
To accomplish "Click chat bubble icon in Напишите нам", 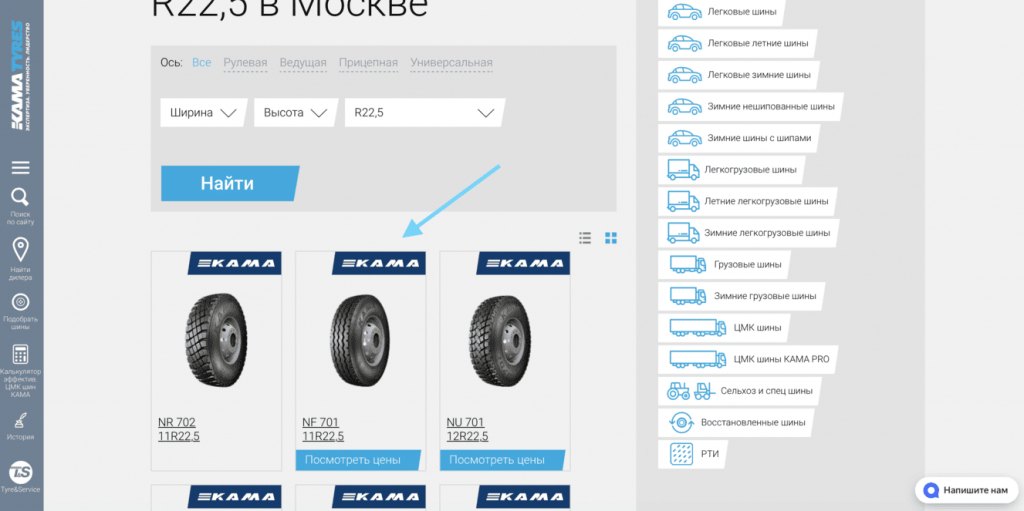I will (x=931, y=490).
